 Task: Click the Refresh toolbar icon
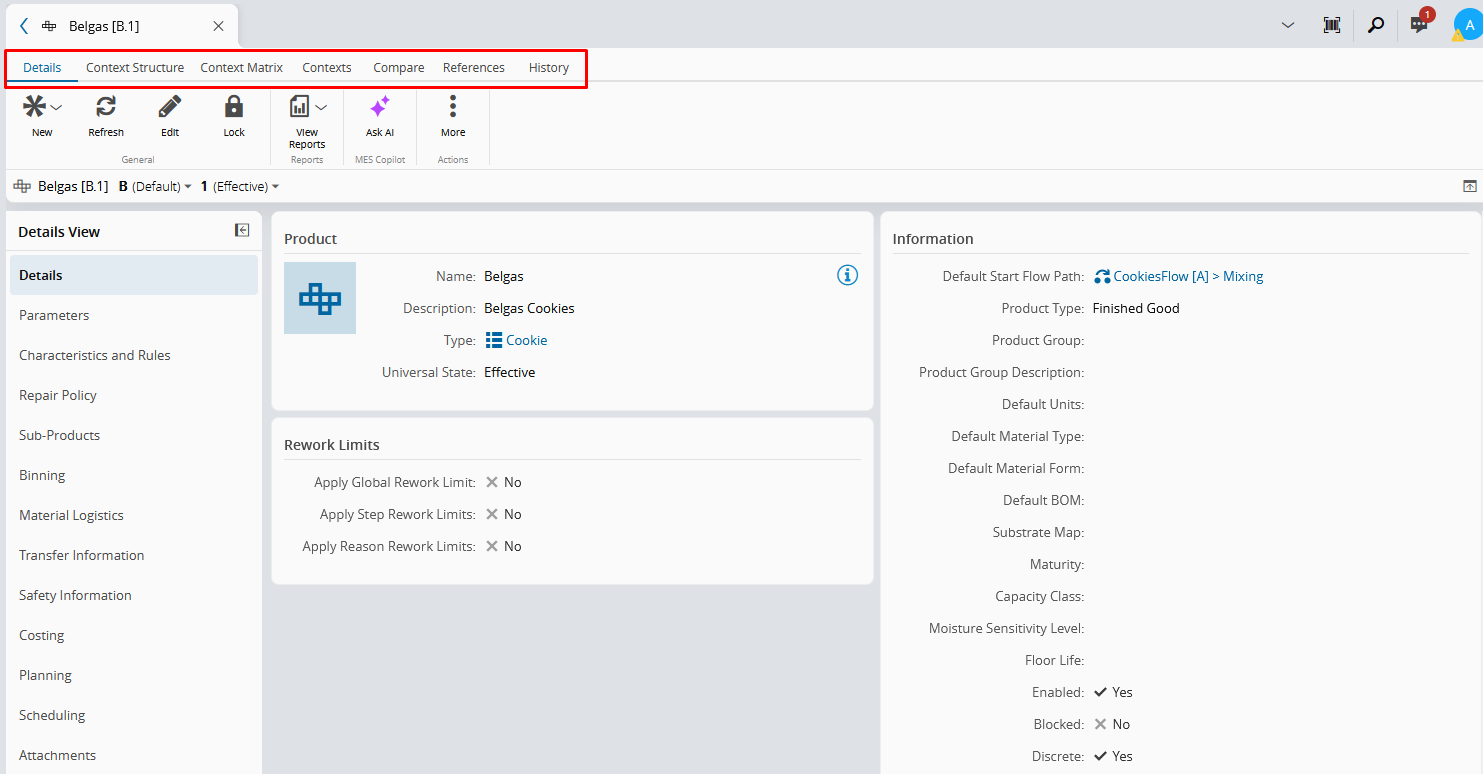106,106
